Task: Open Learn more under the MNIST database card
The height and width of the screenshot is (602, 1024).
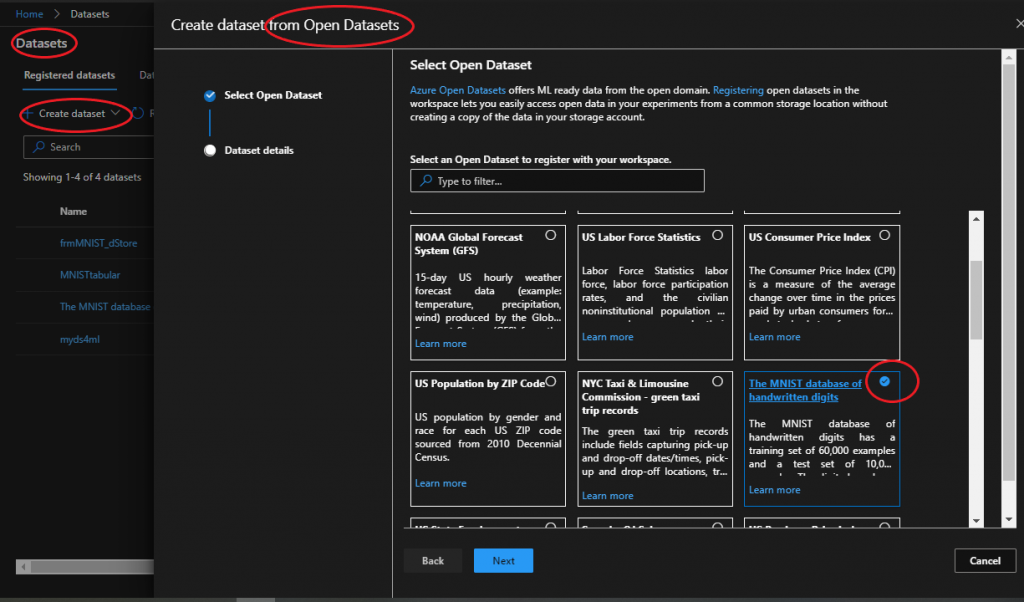Action: point(775,490)
